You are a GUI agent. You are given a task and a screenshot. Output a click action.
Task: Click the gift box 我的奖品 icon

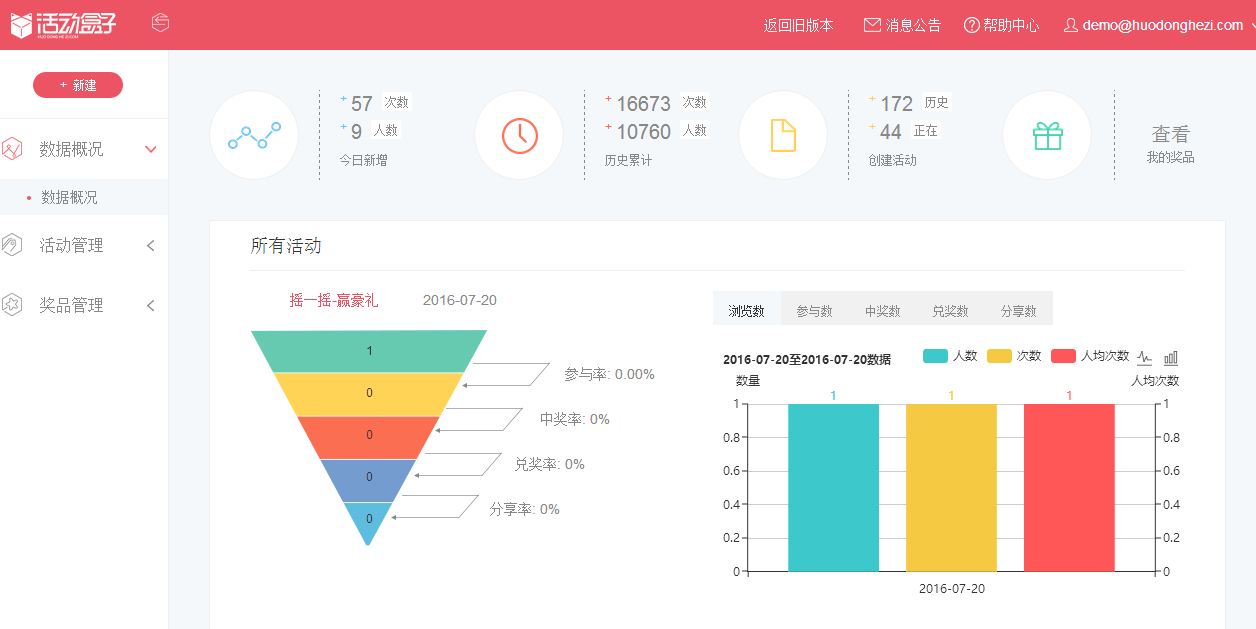(1047, 135)
